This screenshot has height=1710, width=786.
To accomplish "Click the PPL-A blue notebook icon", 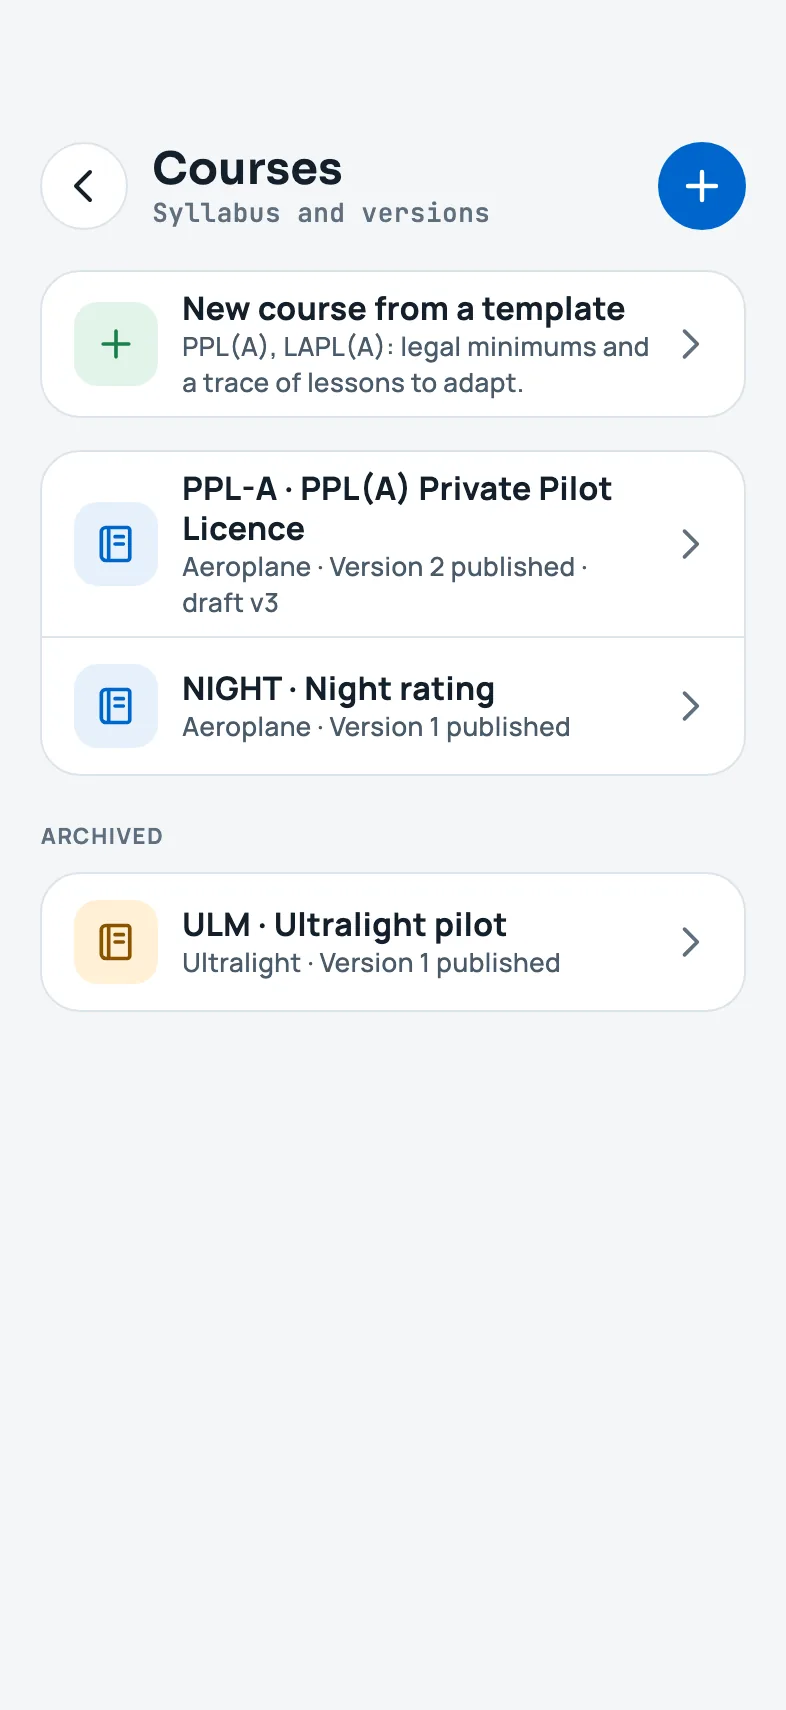I will (x=116, y=544).
